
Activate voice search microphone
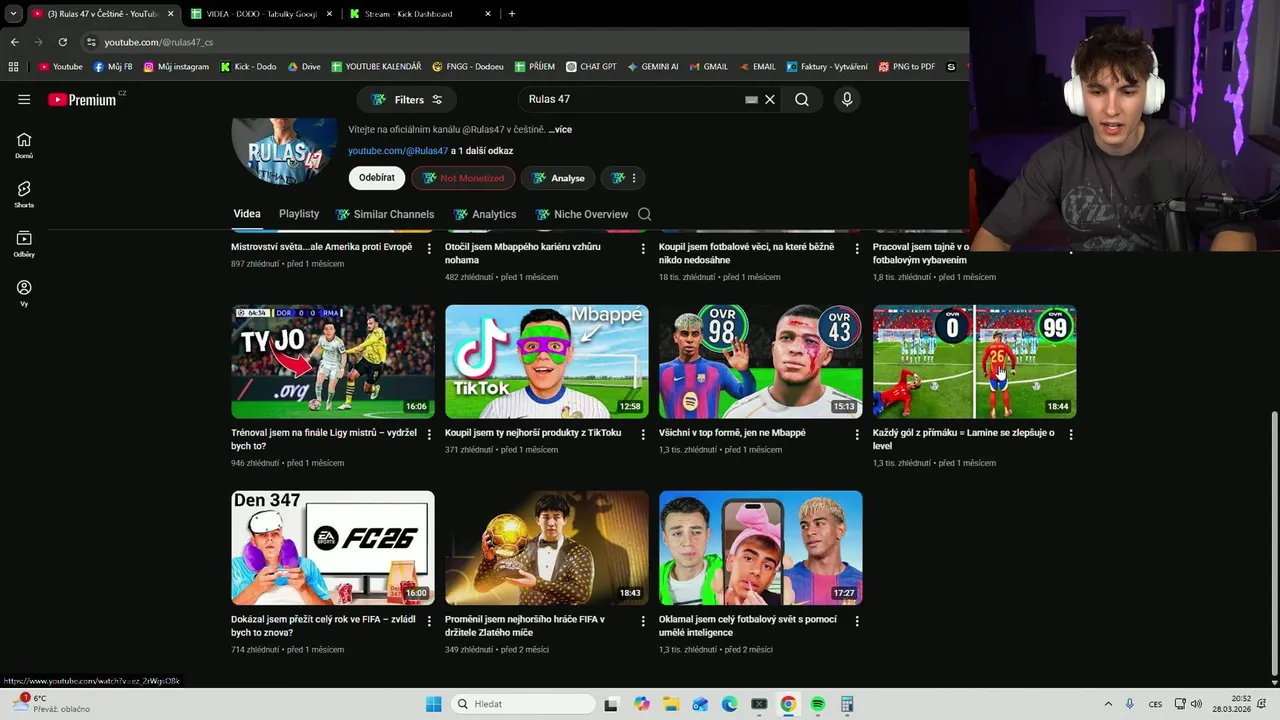847,99
